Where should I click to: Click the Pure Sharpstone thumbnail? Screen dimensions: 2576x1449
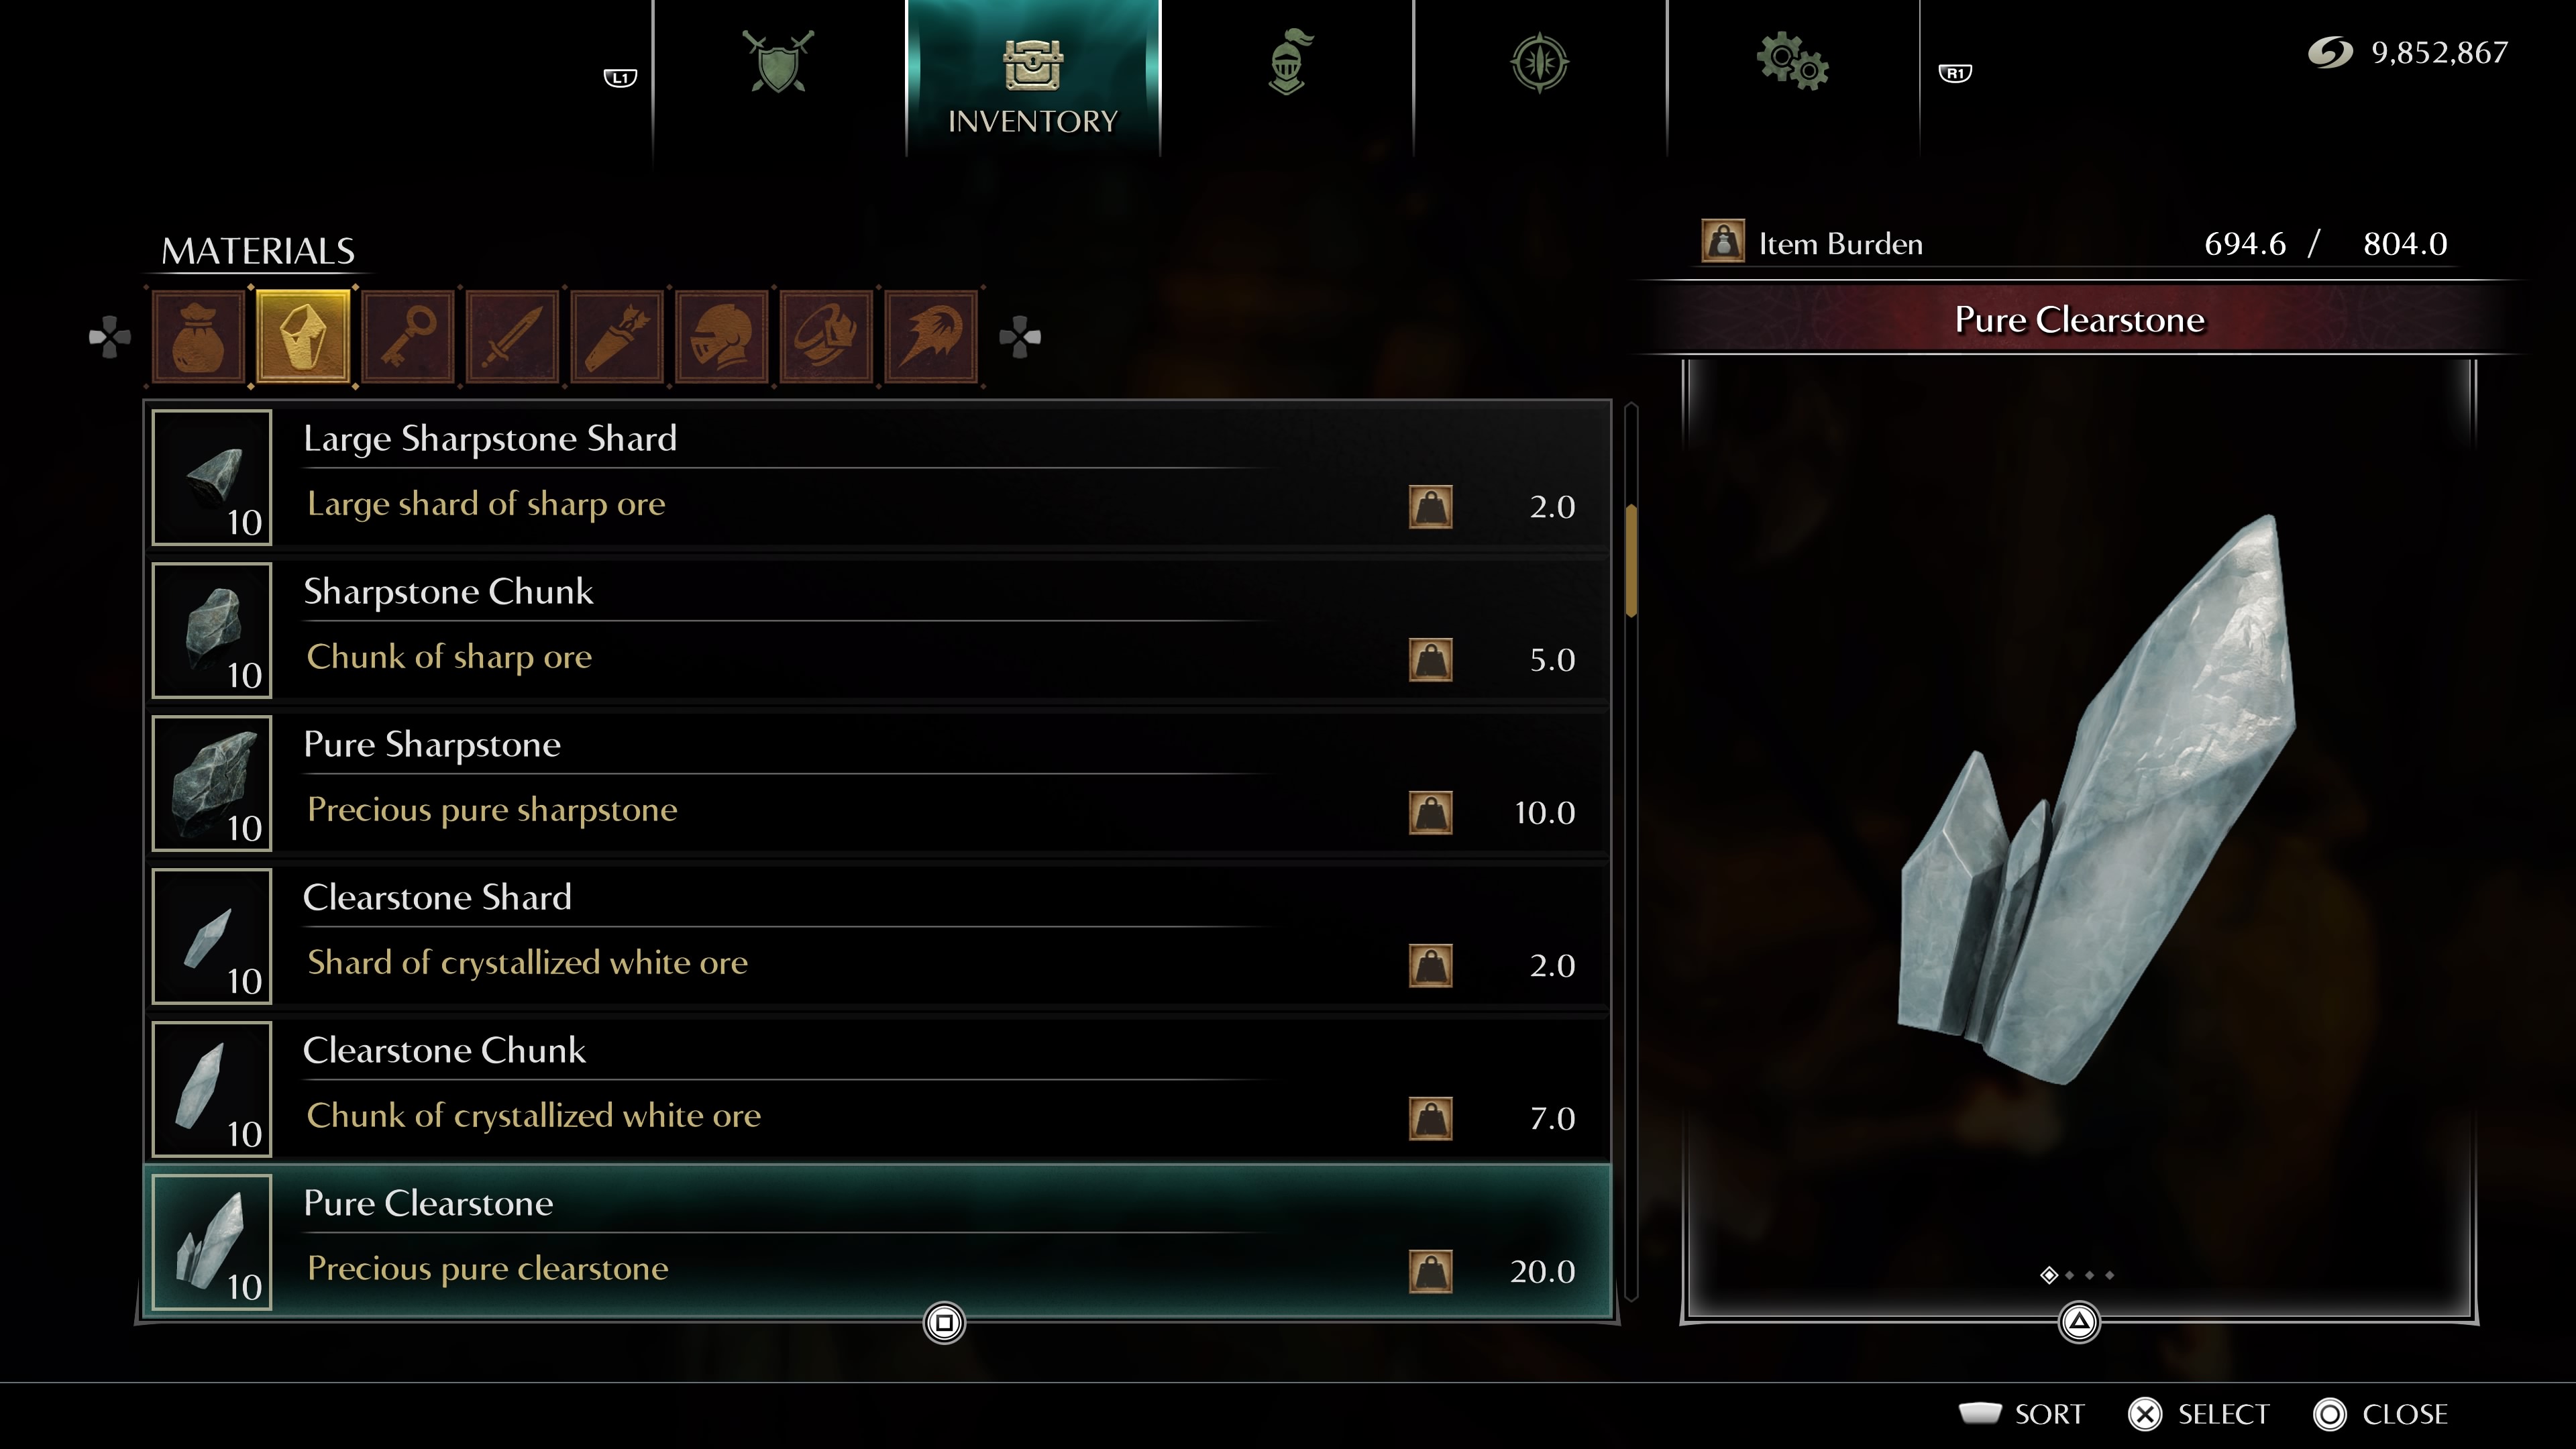(212, 783)
